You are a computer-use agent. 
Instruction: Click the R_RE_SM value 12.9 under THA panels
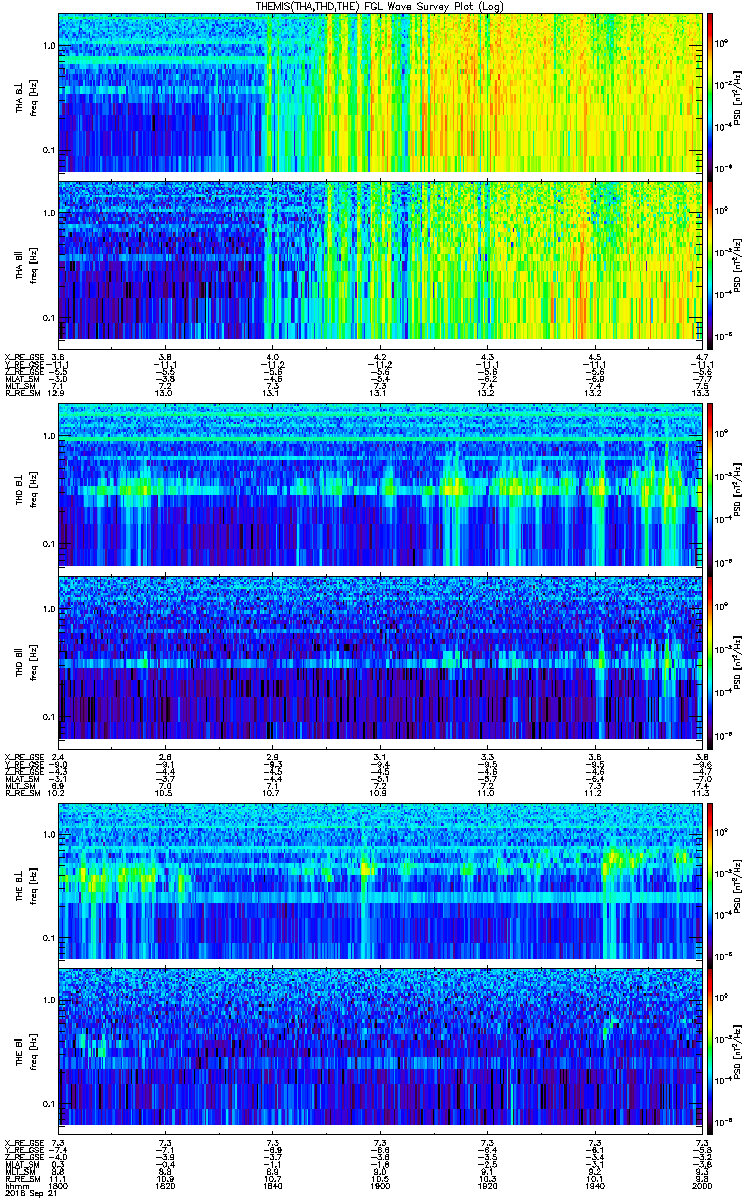58,394
